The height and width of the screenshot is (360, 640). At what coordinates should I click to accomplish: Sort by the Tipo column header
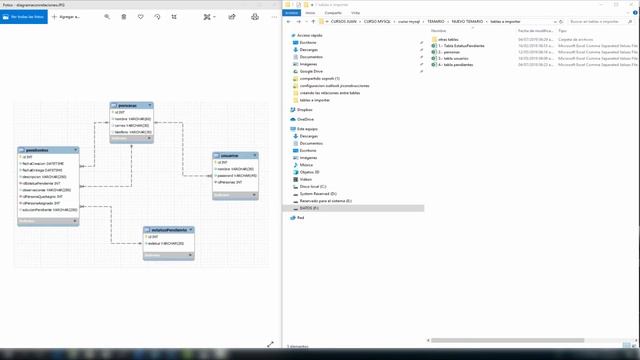coord(562,31)
